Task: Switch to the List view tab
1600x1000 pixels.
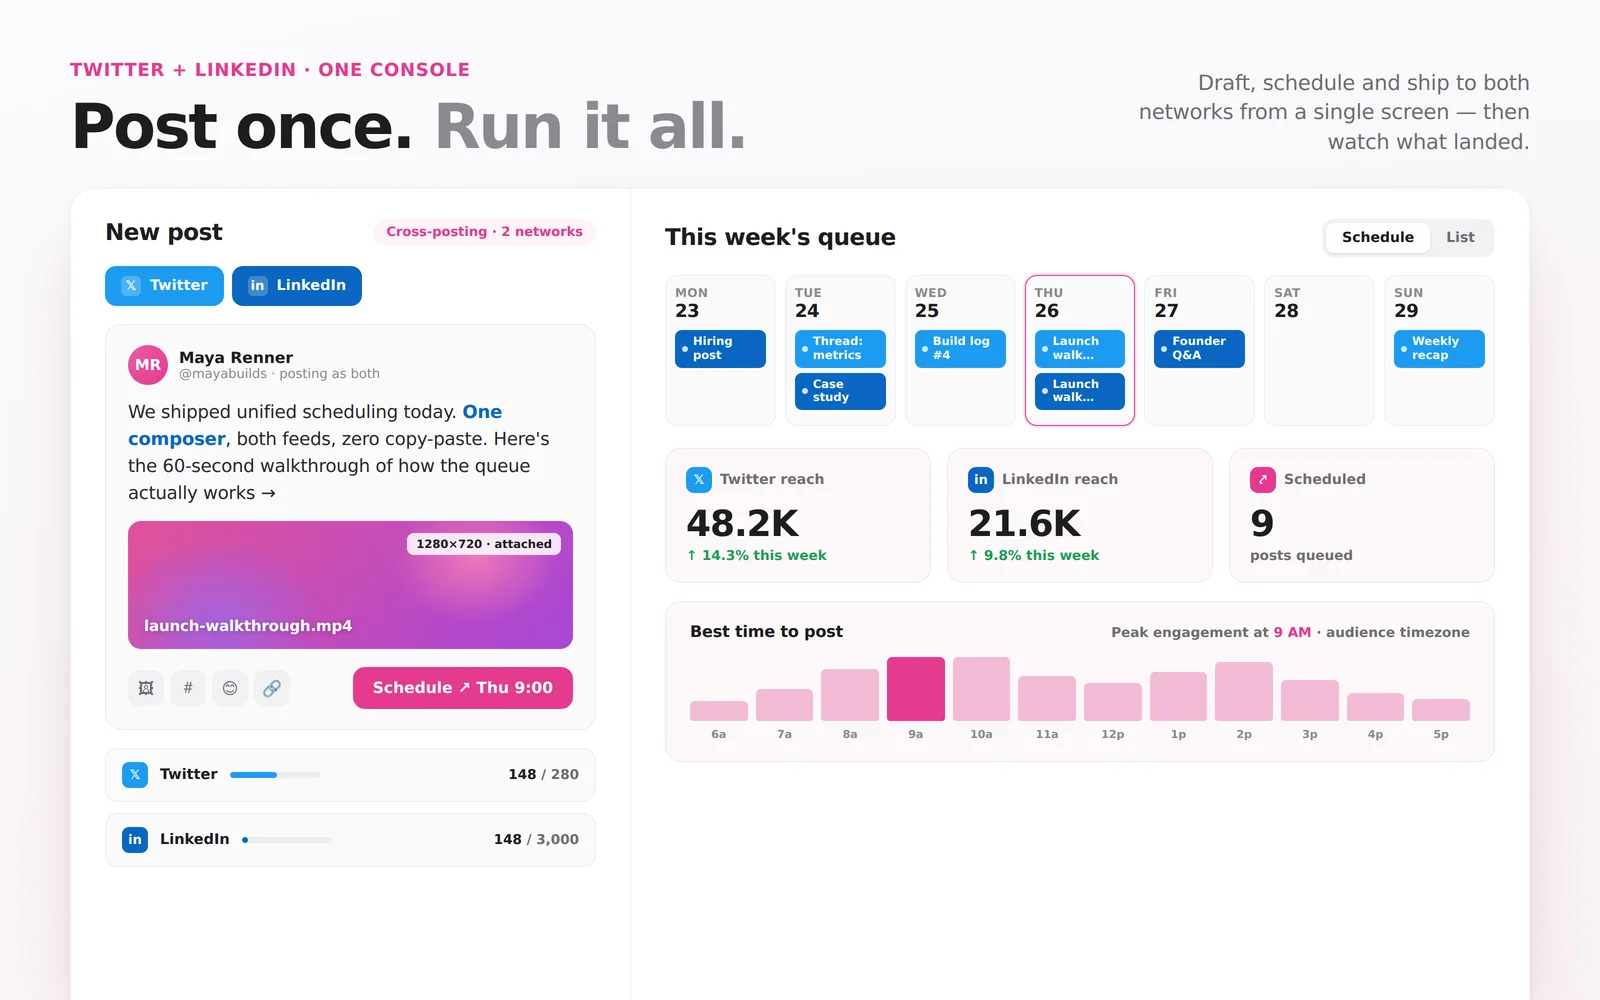Action: (x=1460, y=237)
